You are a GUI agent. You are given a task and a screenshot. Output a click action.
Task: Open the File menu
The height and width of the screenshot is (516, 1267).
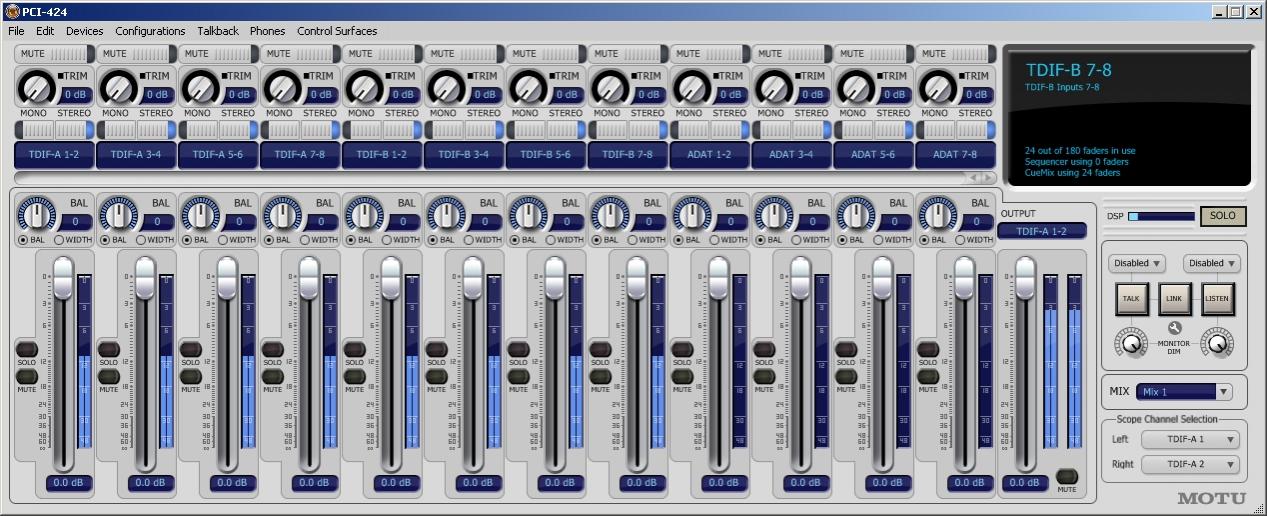click(16, 31)
